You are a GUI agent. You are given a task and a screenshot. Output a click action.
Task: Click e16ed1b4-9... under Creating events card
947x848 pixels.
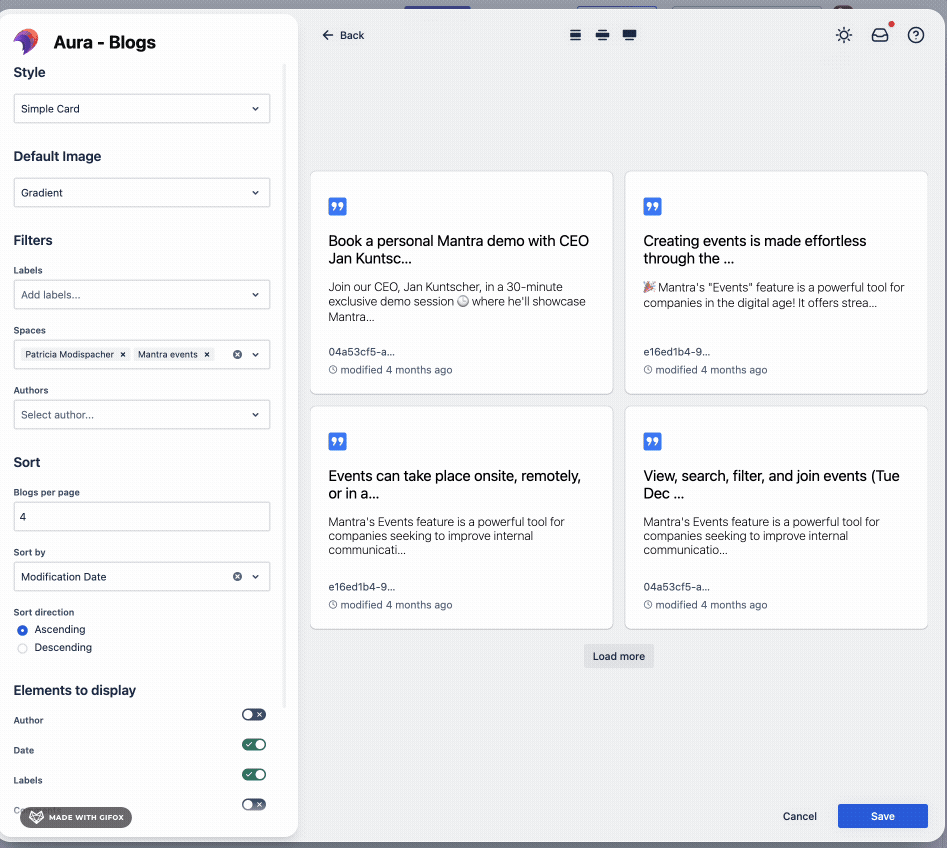pos(676,352)
